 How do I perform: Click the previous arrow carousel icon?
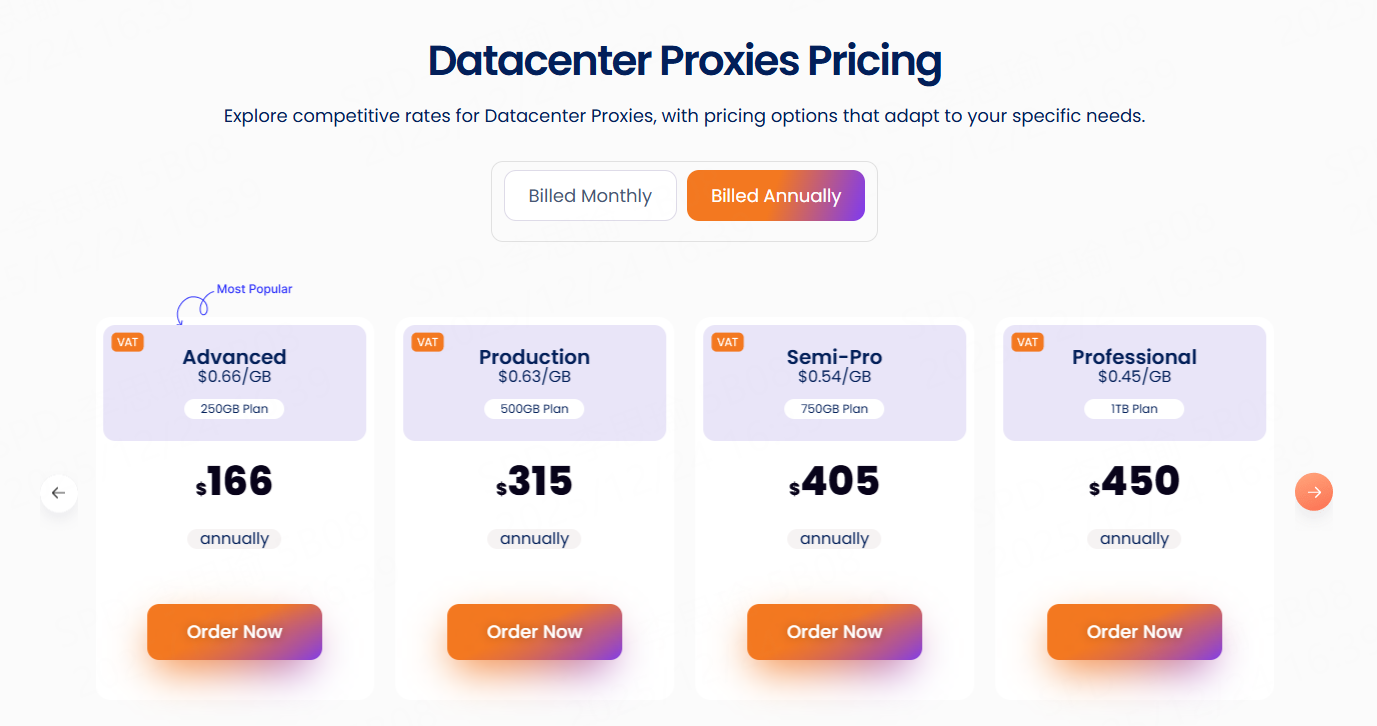click(58, 493)
